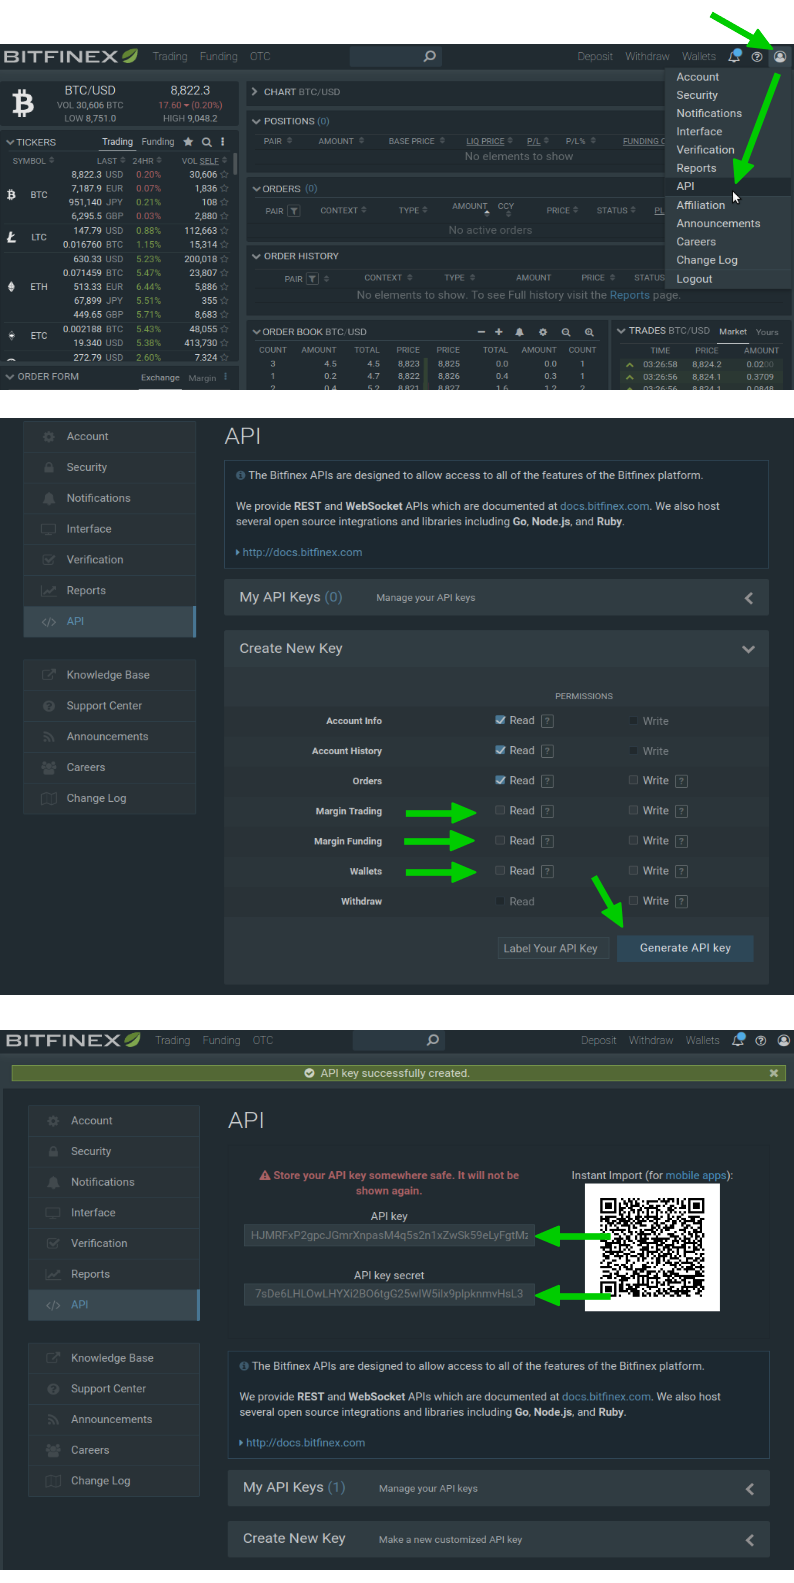Click the PAIR filter funnel in Order History panel
Viewport: 794px width, 1583px height.
[313, 279]
